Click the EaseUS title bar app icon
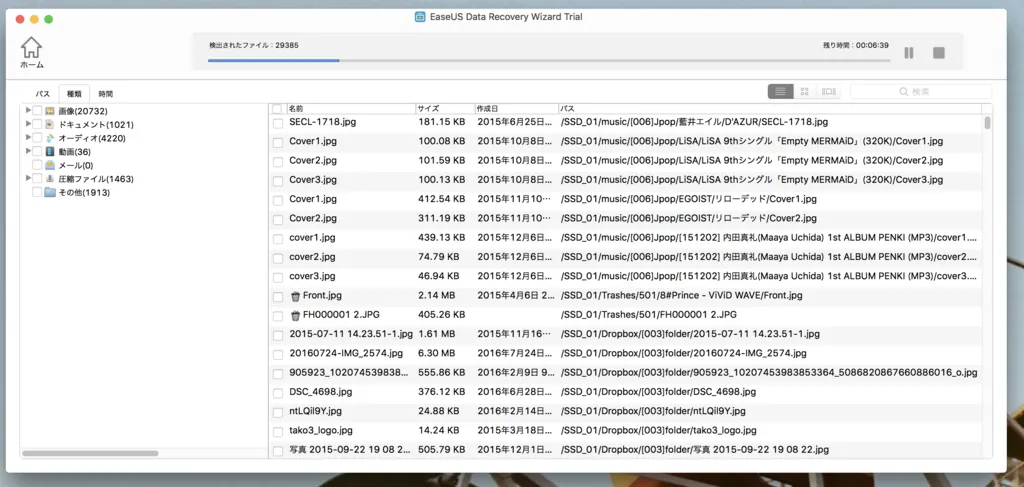The image size is (1024, 487). tap(421, 17)
